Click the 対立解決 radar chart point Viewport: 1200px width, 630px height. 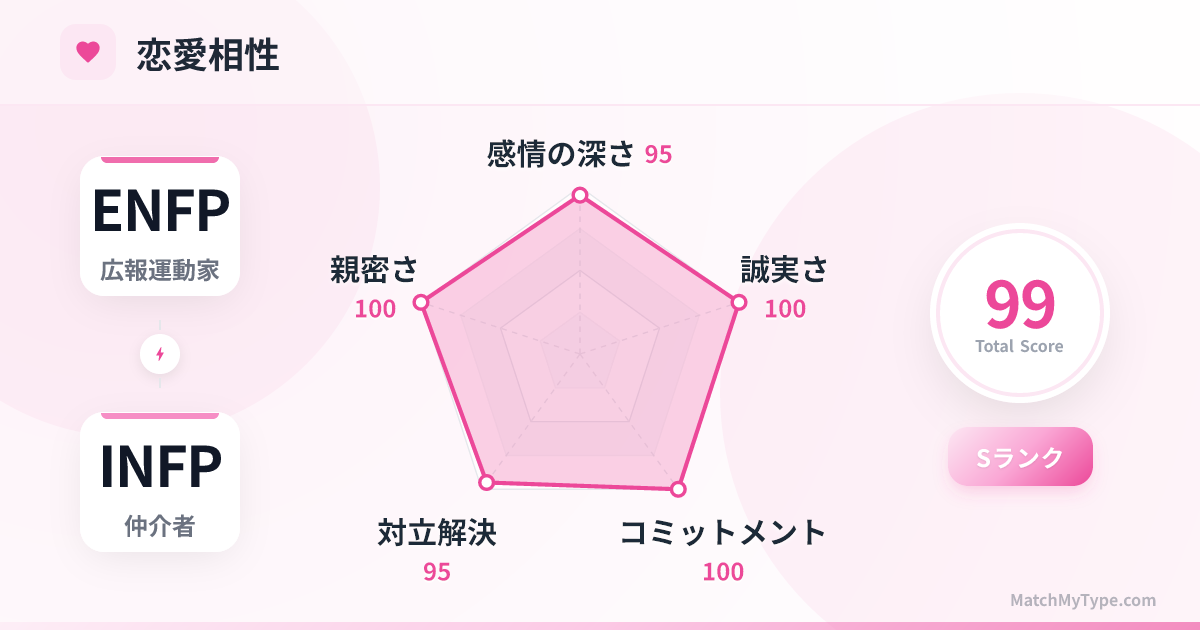point(487,482)
